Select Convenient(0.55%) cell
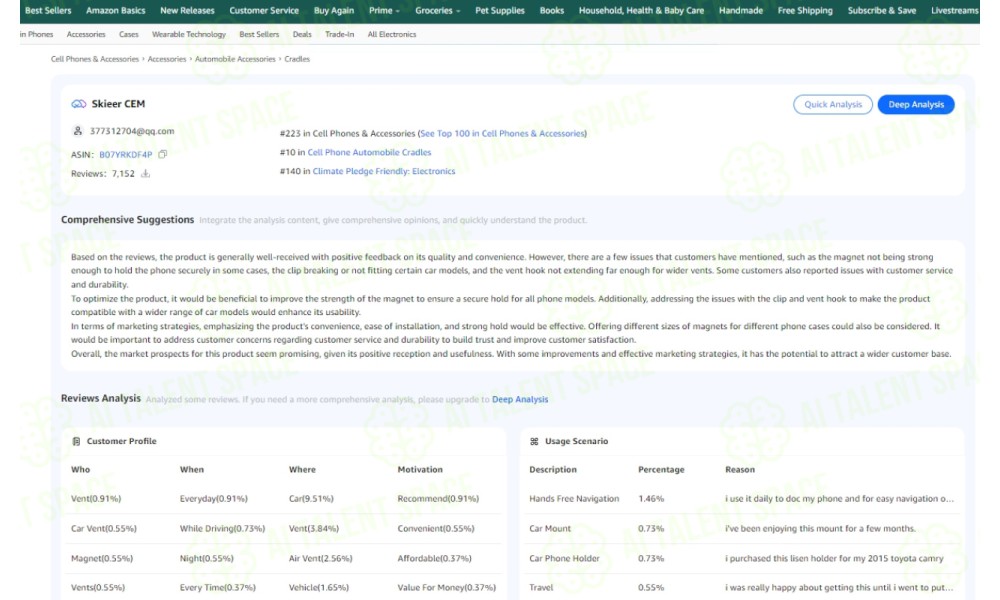The height and width of the screenshot is (600, 1000). pos(436,529)
